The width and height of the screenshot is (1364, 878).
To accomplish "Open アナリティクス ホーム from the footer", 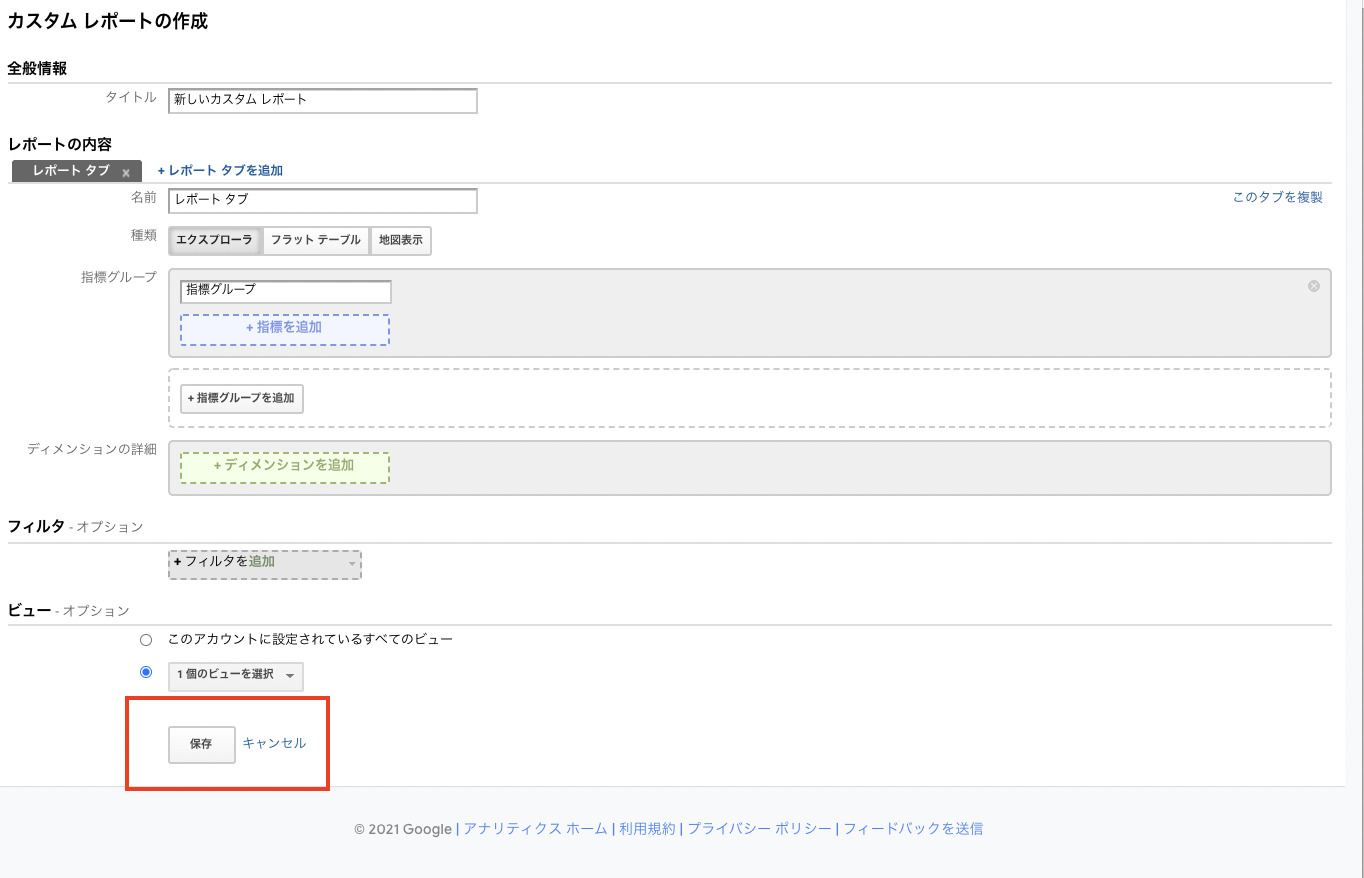I will coord(536,828).
